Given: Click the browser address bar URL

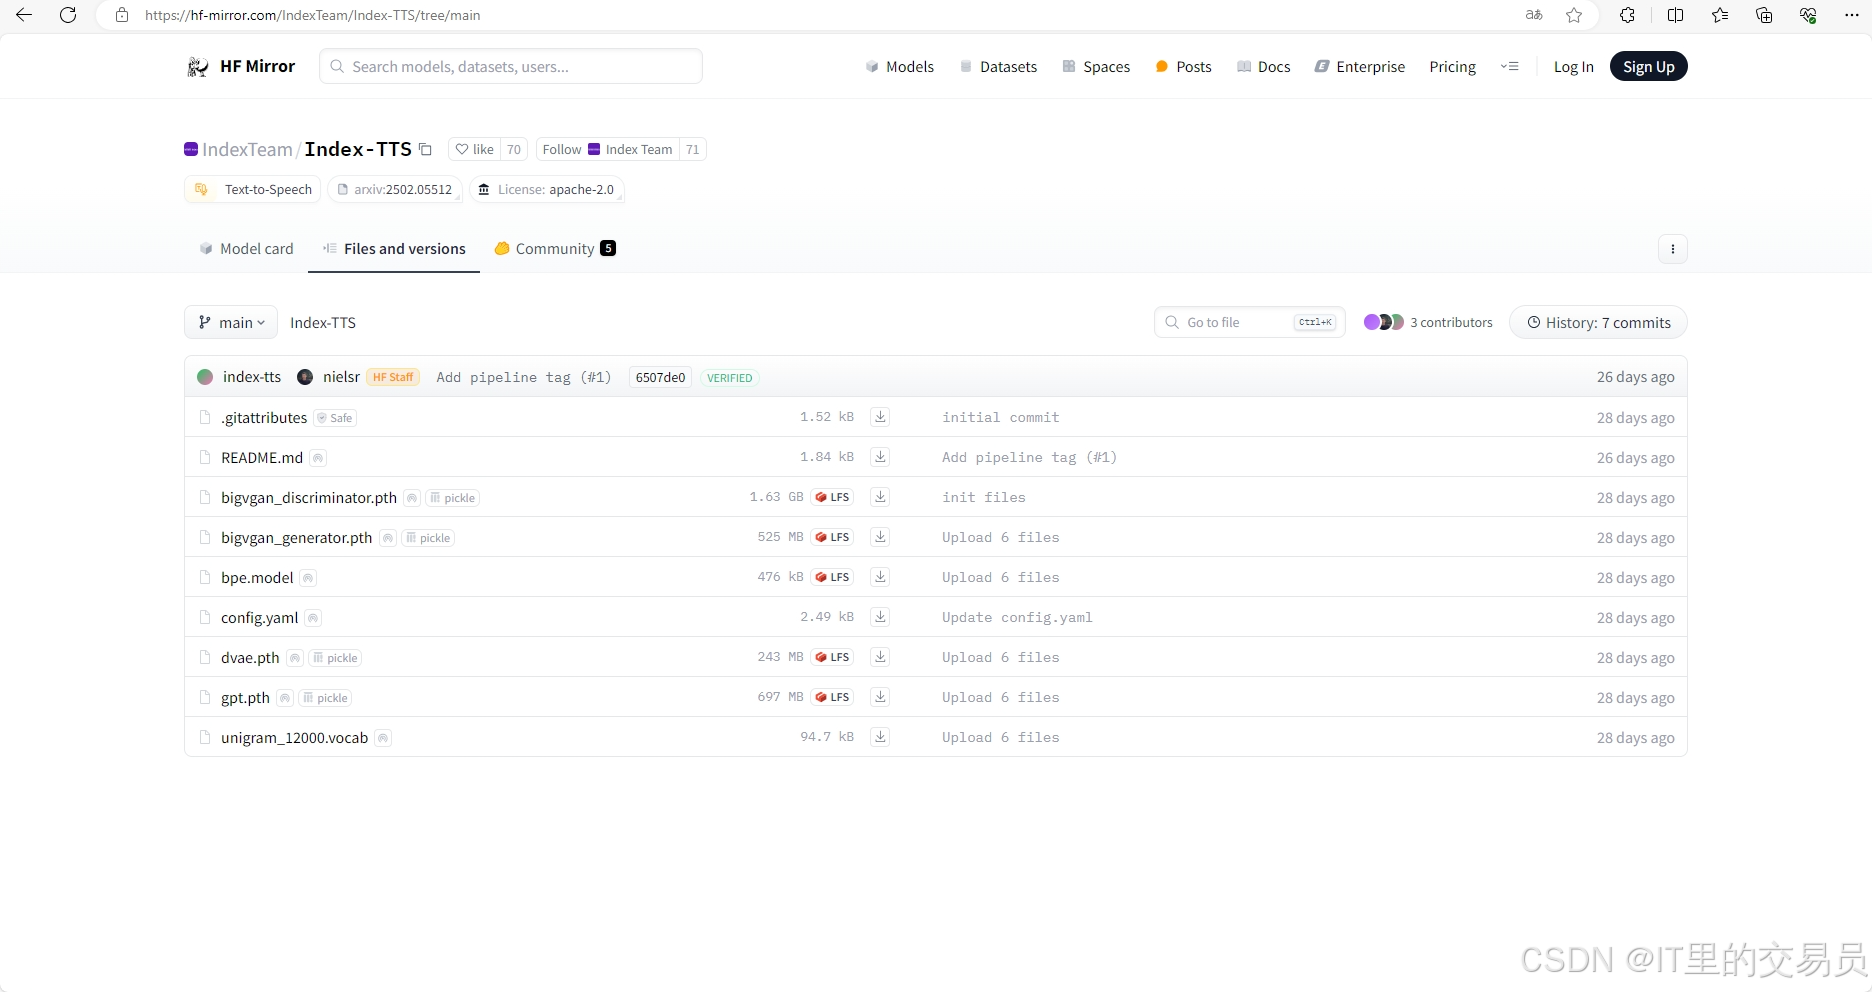Looking at the screenshot, I should pos(312,15).
